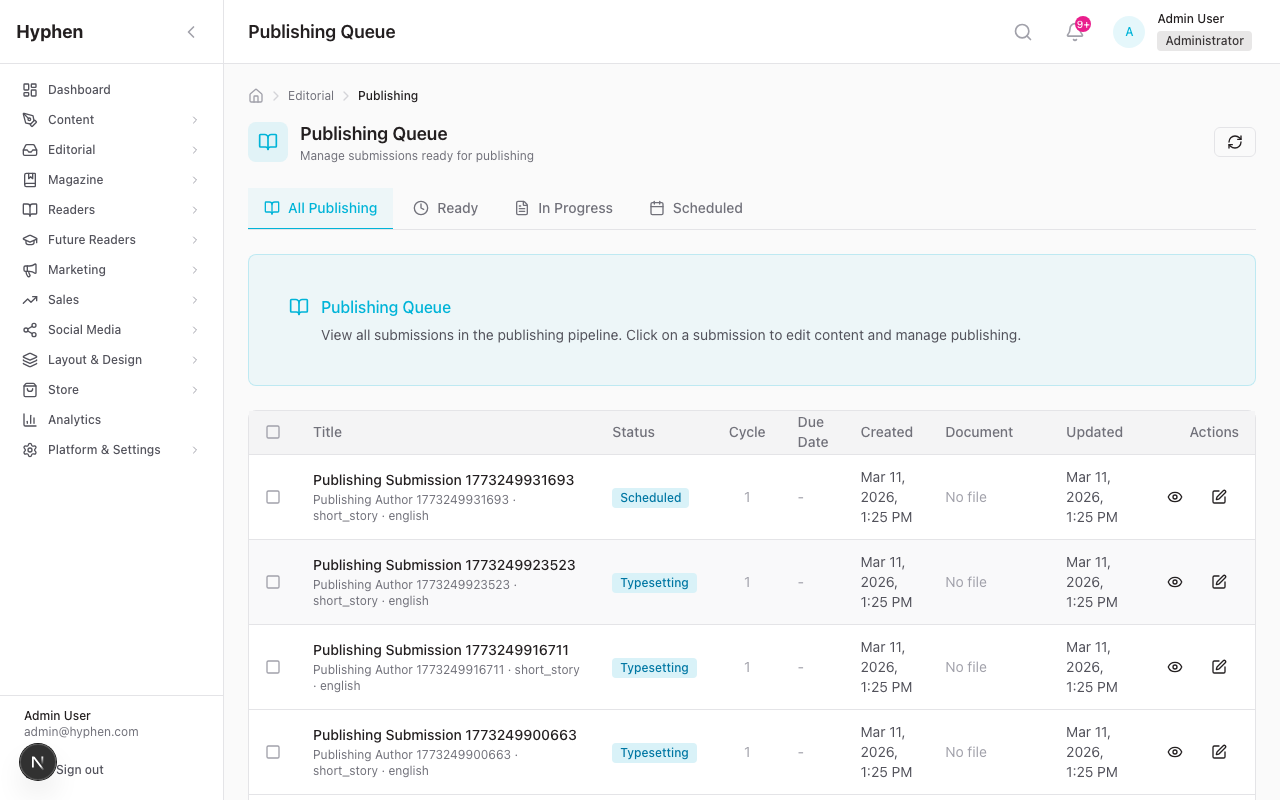Click the notifications bell icon
The height and width of the screenshot is (800, 1280).
click(1073, 33)
